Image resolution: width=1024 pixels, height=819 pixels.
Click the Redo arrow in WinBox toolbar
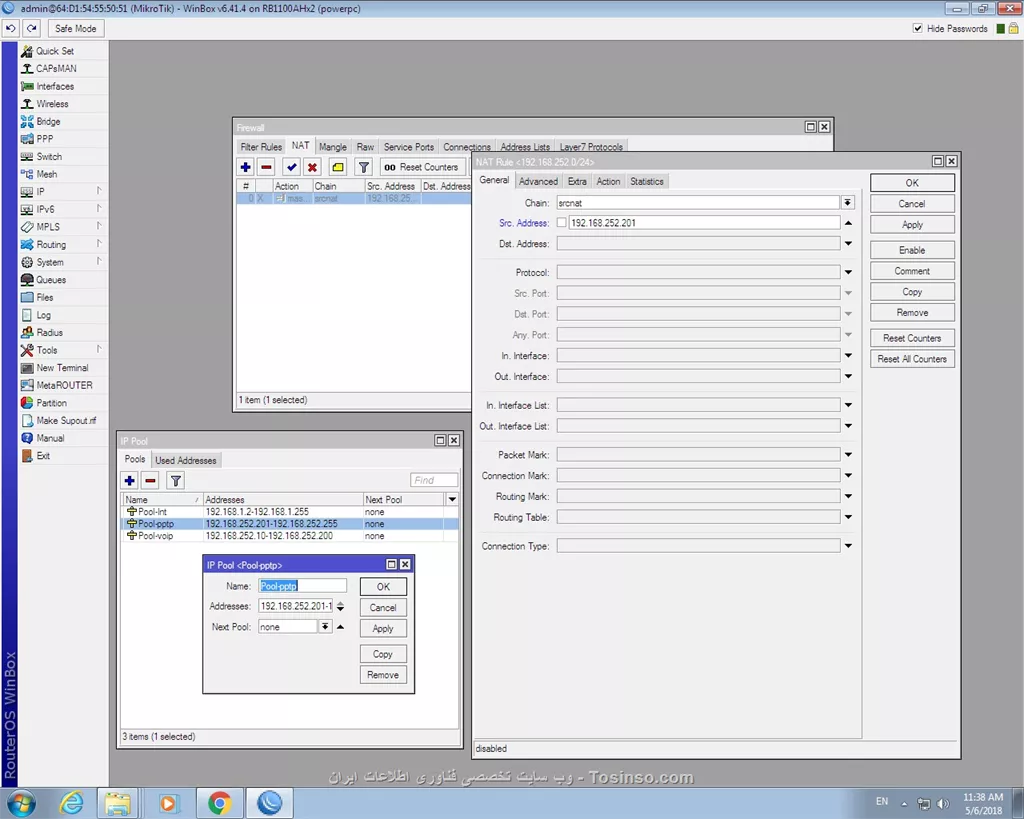[32, 29]
